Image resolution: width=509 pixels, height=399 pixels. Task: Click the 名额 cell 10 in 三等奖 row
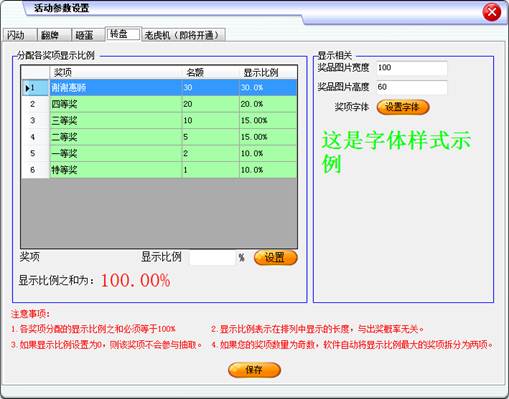(210, 120)
